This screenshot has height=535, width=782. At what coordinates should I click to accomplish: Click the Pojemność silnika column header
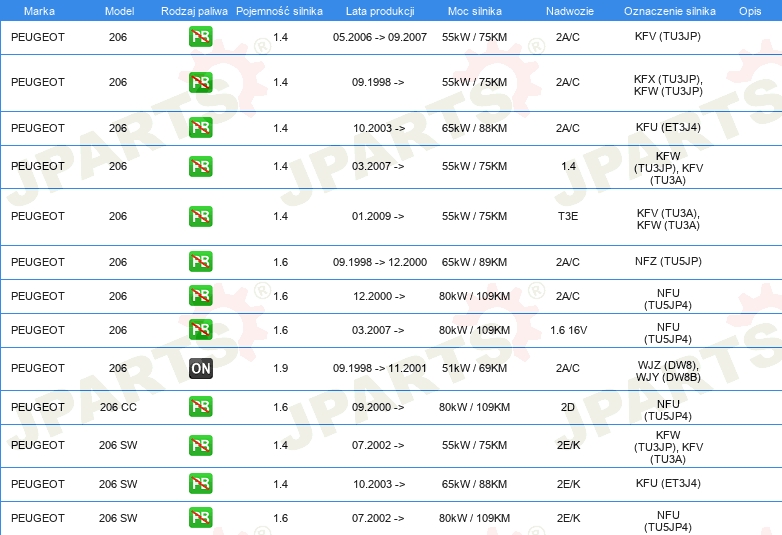(x=279, y=11)
